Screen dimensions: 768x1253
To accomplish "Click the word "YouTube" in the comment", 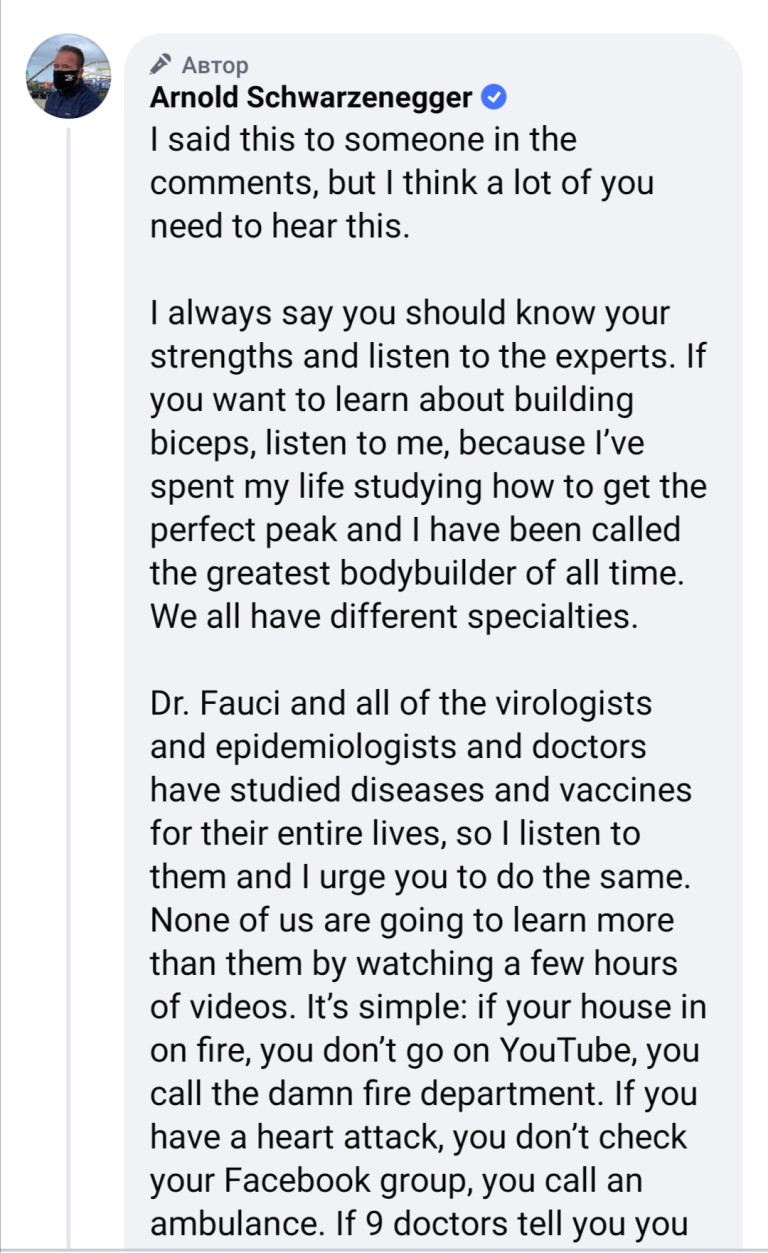I will click(x=564, y=1051).
